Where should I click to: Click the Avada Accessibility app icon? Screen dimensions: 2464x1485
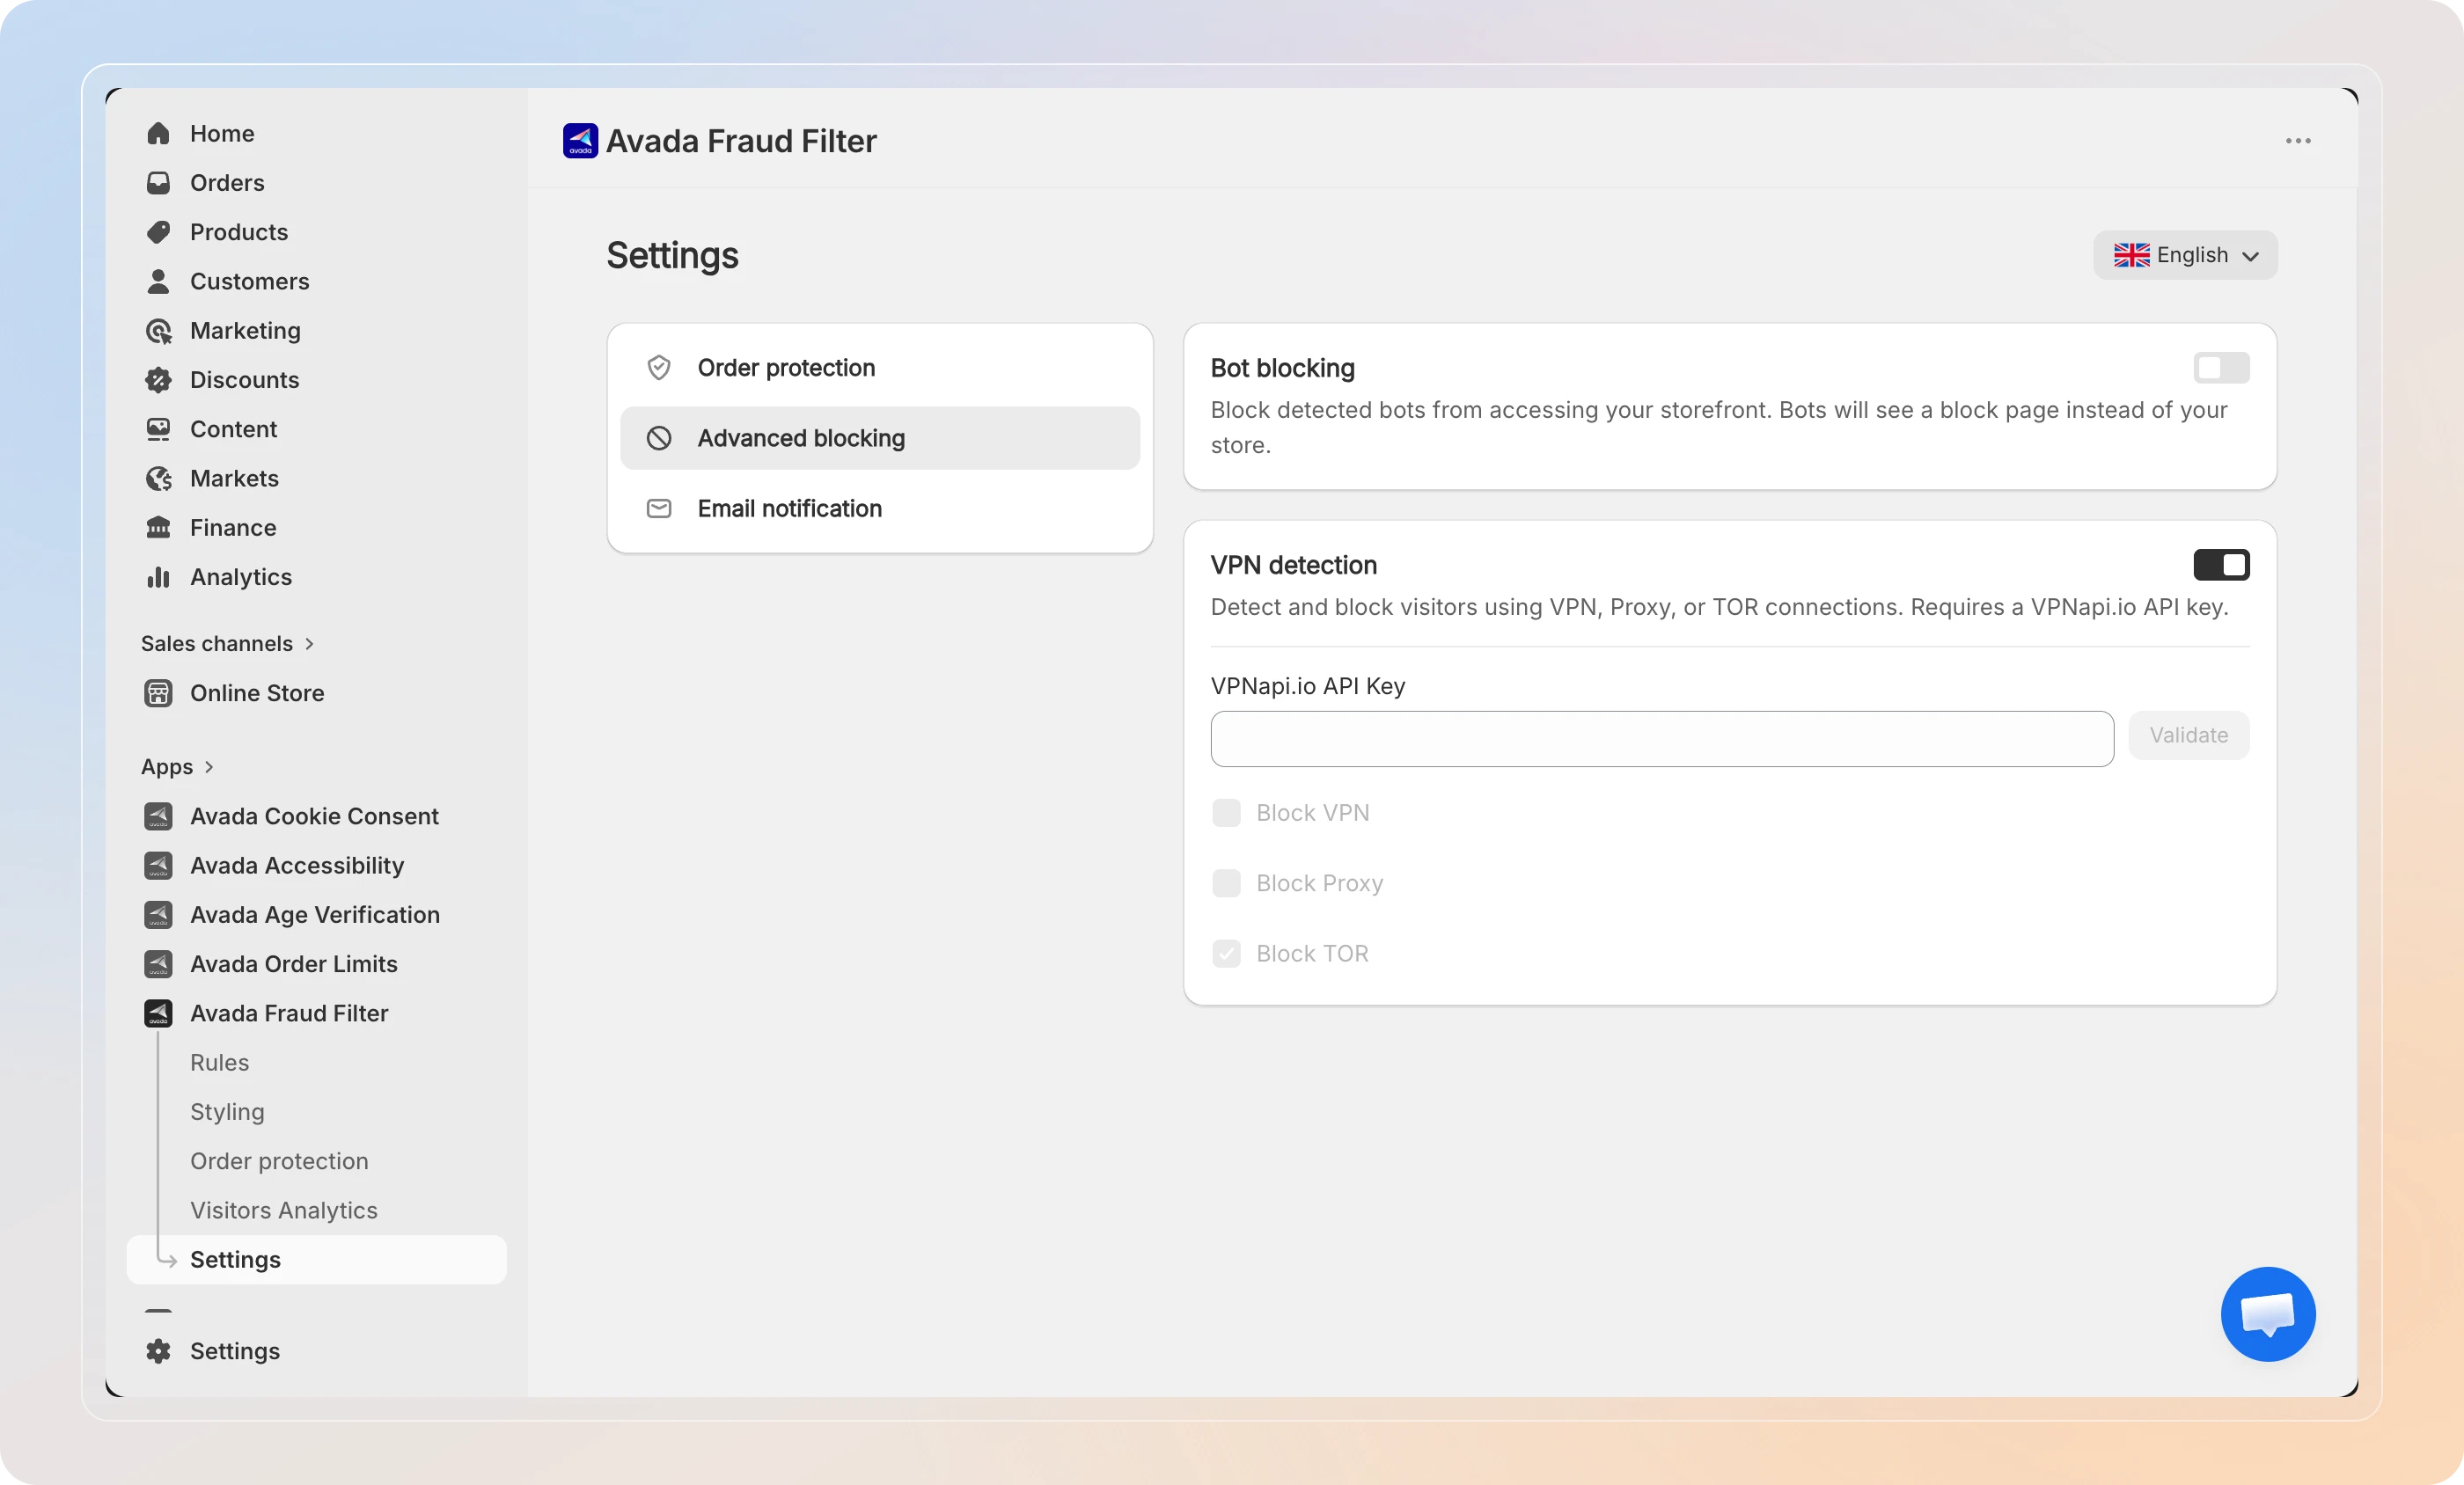coord(158,865)
